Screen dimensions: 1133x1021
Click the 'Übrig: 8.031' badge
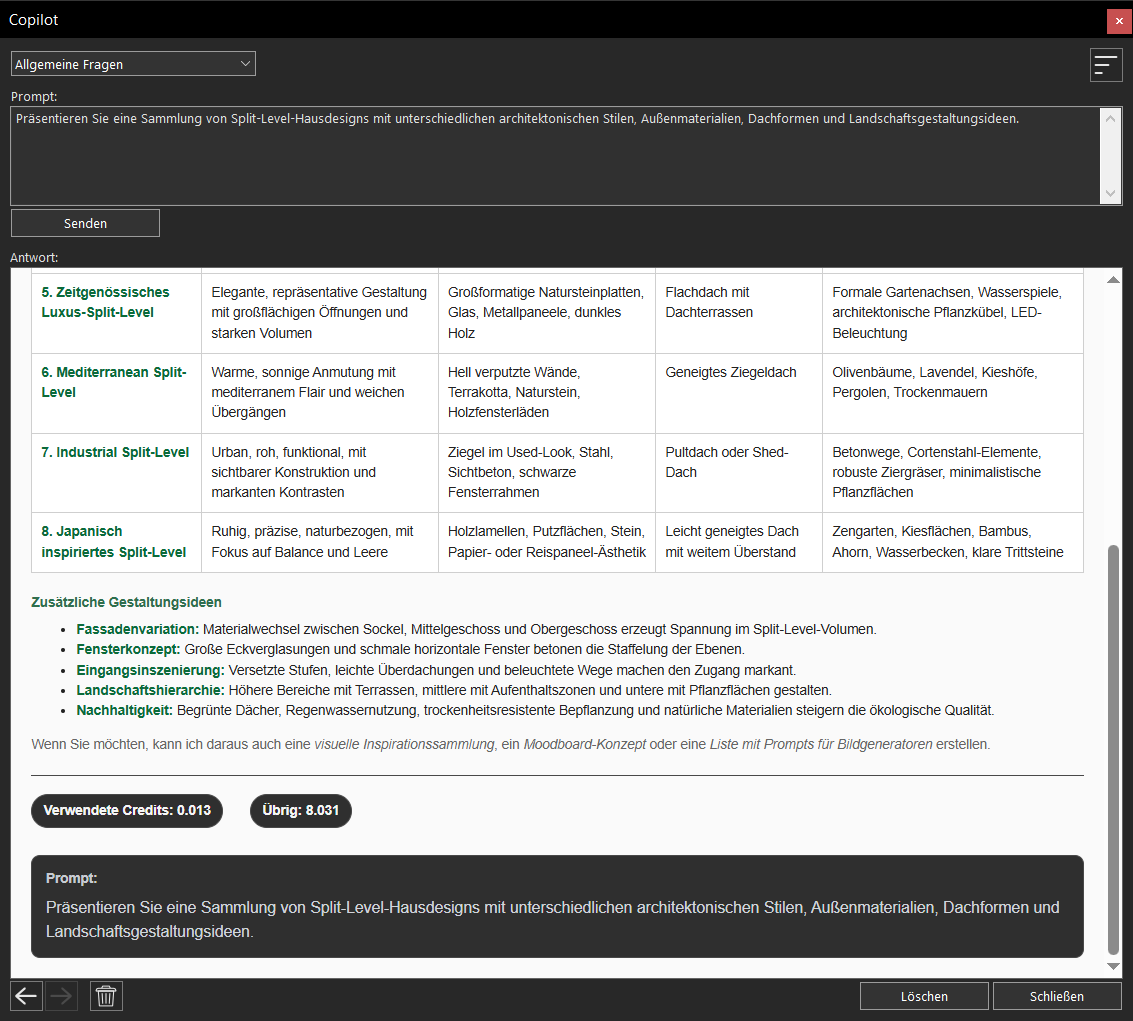click(301, 811)
